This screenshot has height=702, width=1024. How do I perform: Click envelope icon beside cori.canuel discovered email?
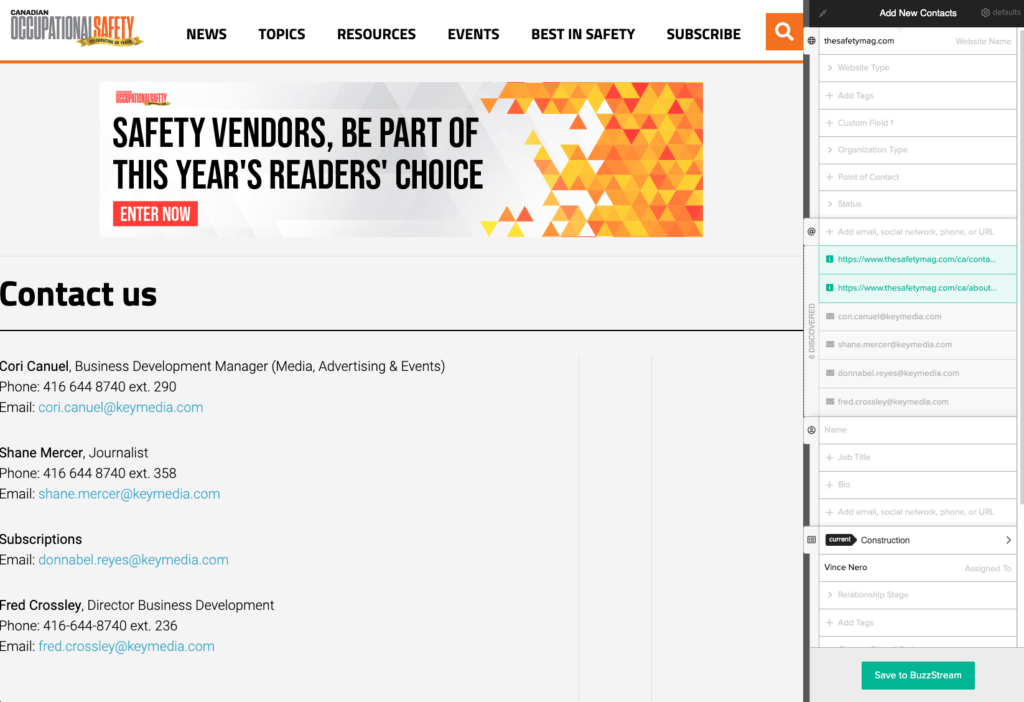(830, 317)
